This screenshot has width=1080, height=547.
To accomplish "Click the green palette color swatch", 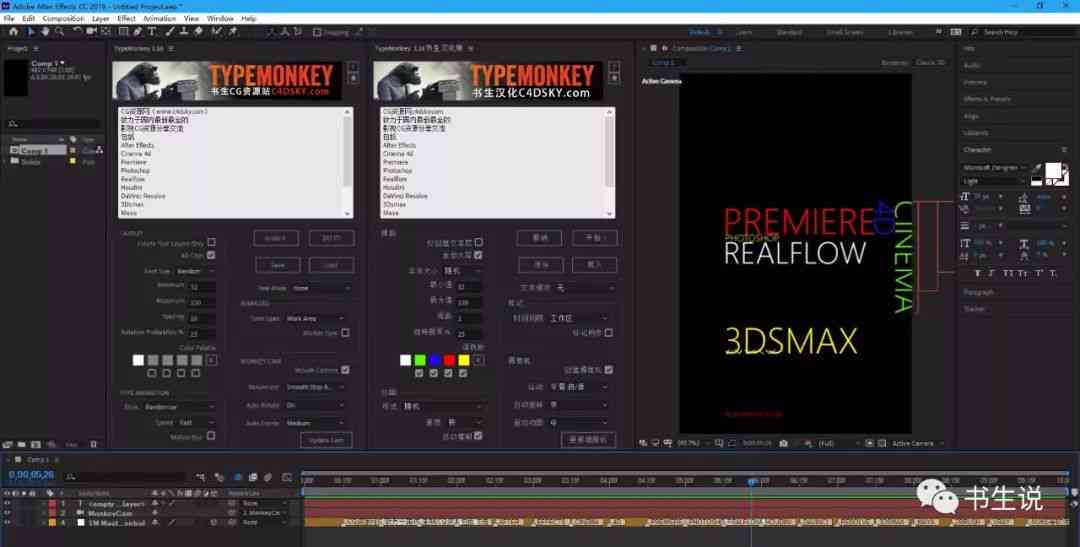I will (x=419, y=360).
